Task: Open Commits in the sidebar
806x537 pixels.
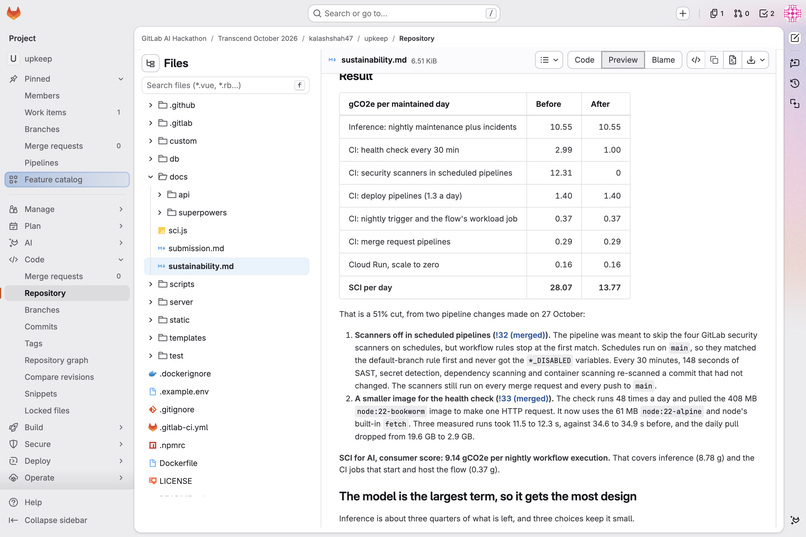Action: tap(67, 326)
